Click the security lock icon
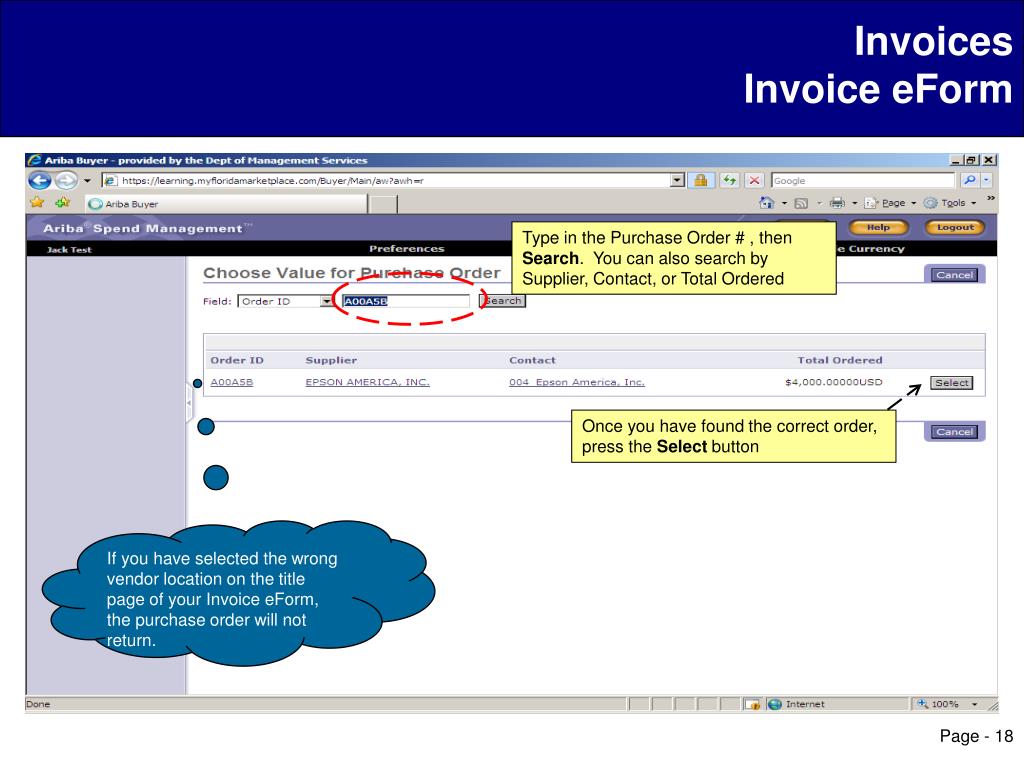 pos(701,180)
